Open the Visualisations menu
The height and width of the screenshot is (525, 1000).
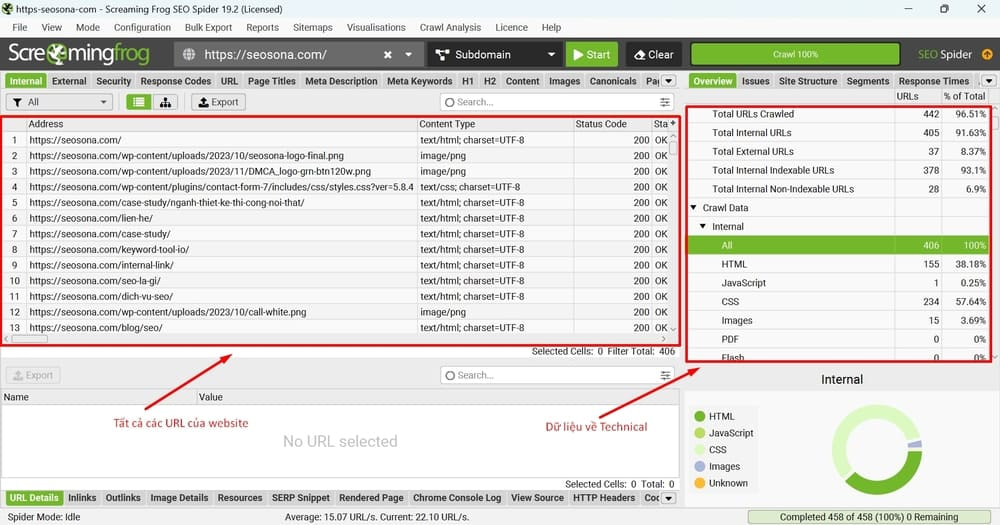(376, 27)
